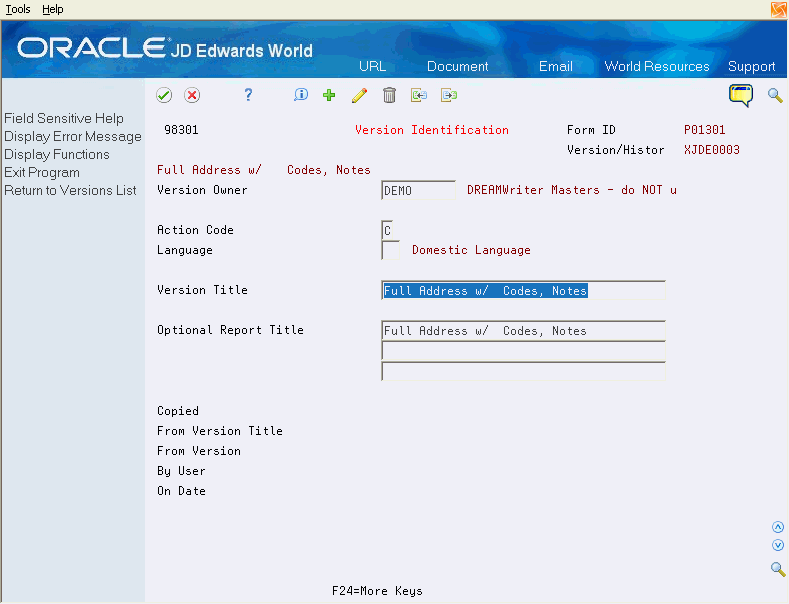The width and height of the screenshot is (789, 604).
Task: Click the version value XJDE0003
Action: (x=712, y=150)
